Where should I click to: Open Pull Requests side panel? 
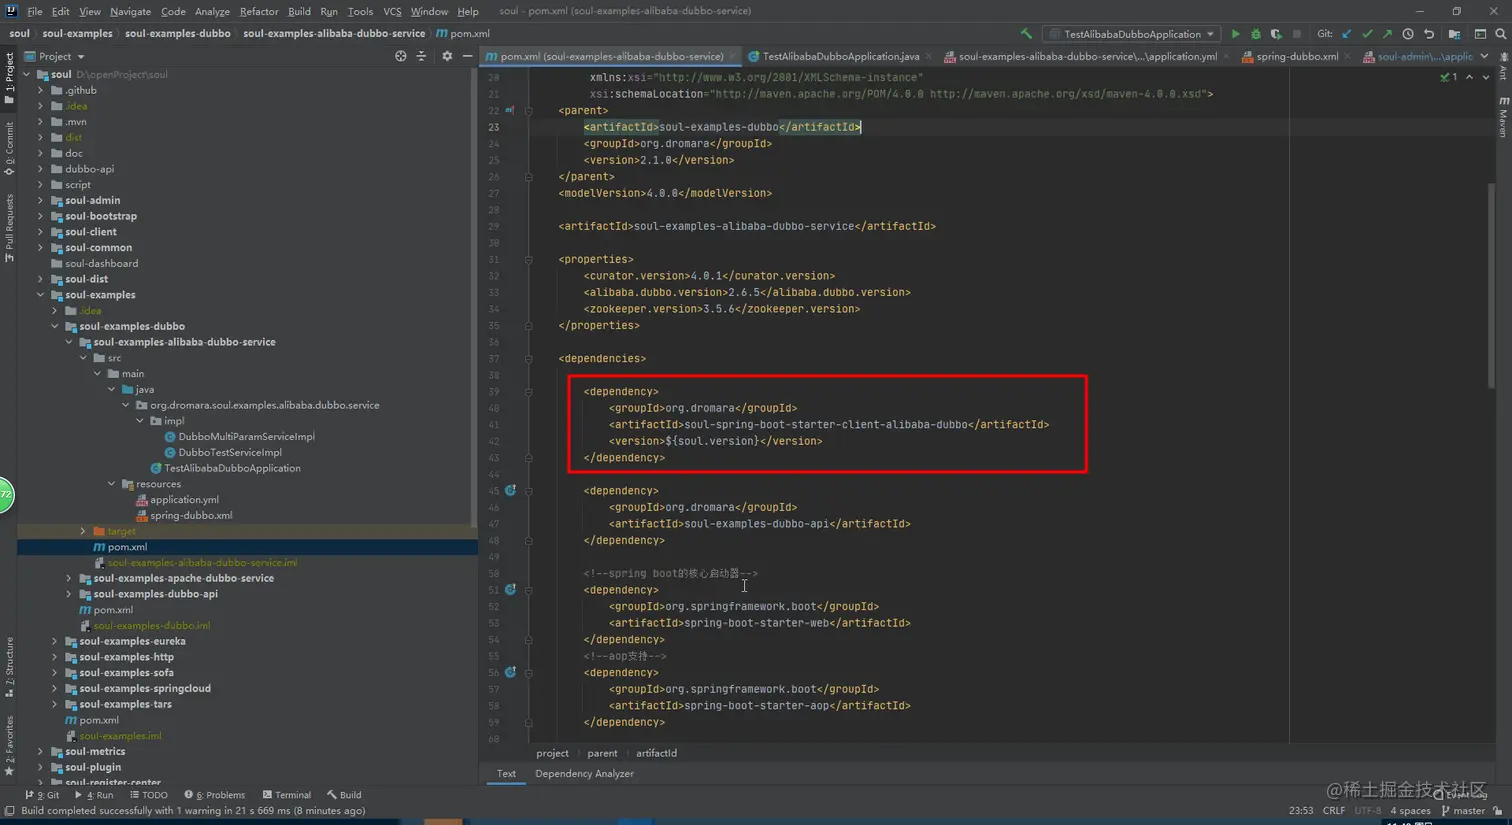pyautogui.click(x=9, y=229)
